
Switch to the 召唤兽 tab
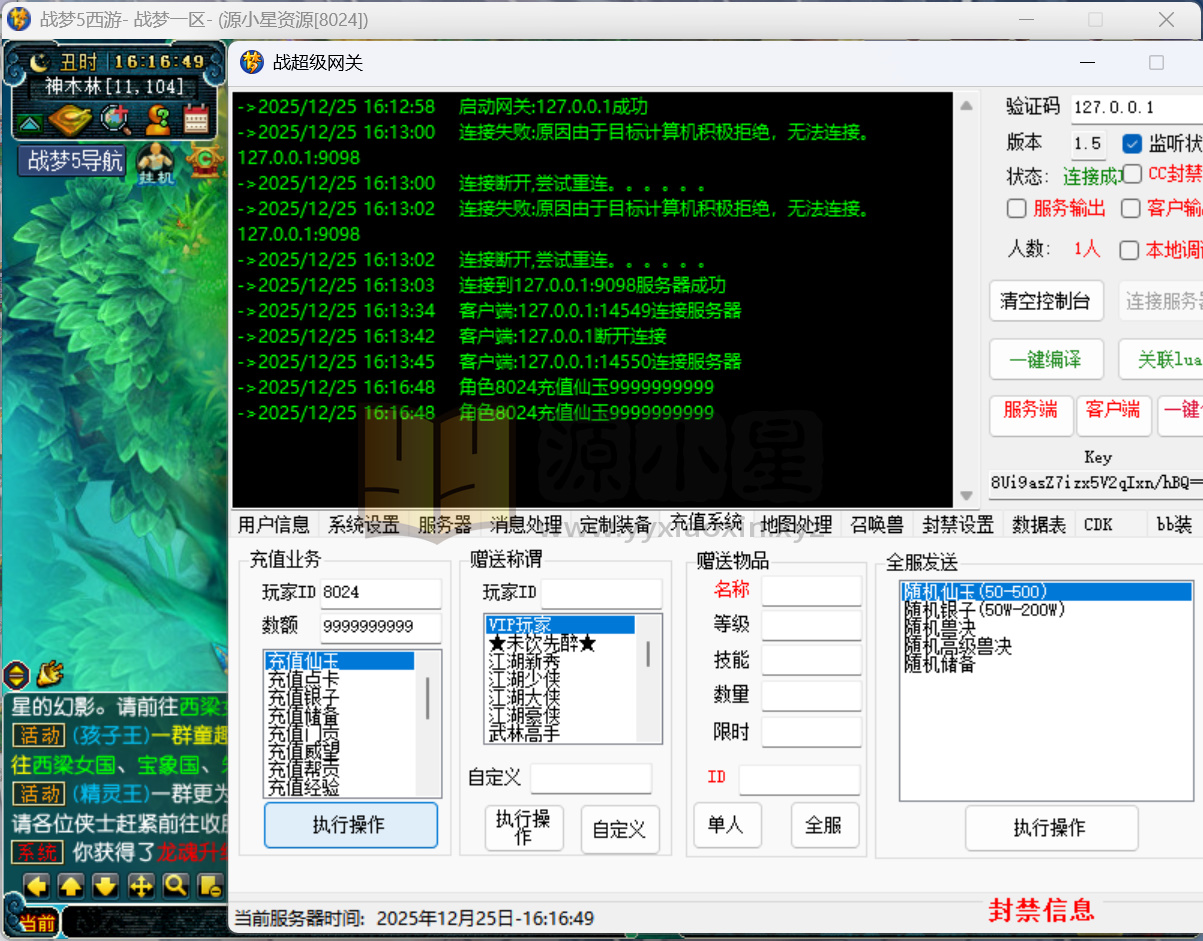click(x=877, y=523)
